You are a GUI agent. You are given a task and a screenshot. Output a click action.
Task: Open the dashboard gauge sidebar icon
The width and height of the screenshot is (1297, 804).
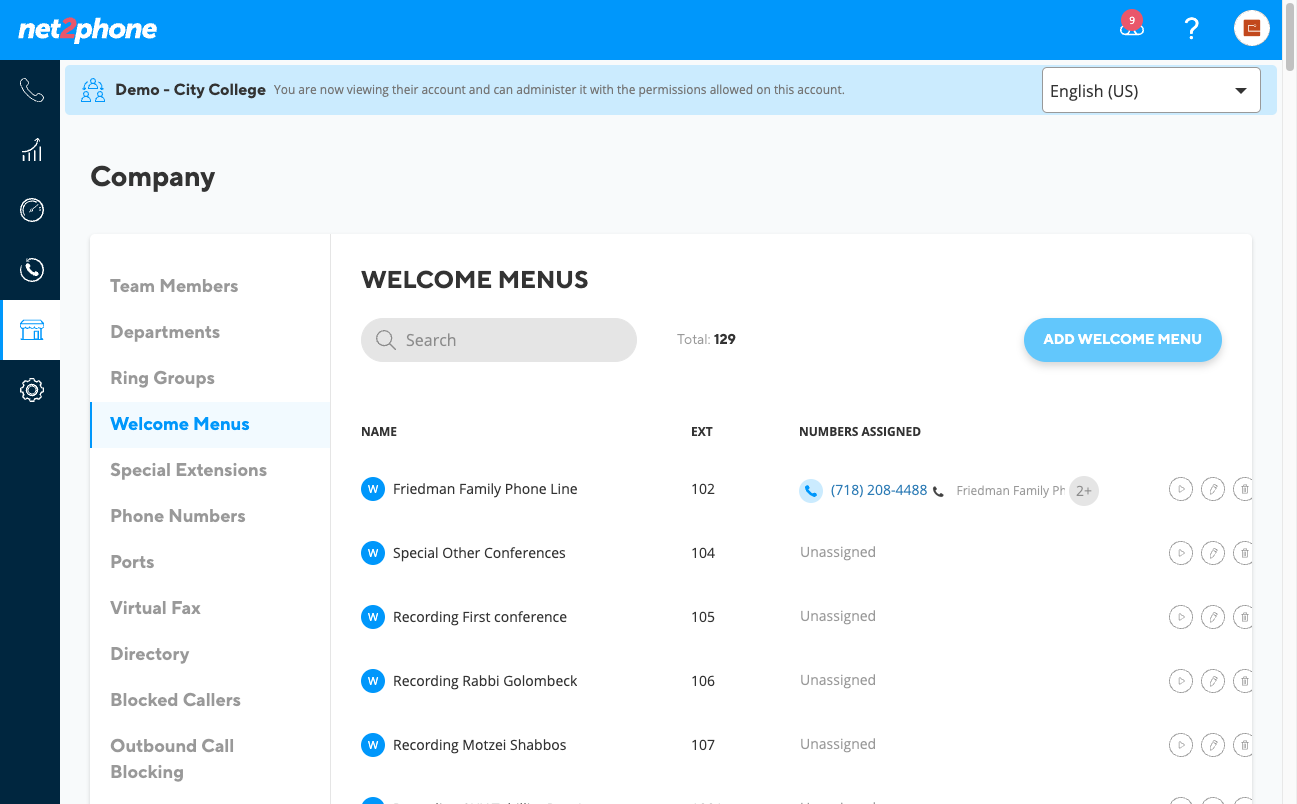click(x=31, y=210)
